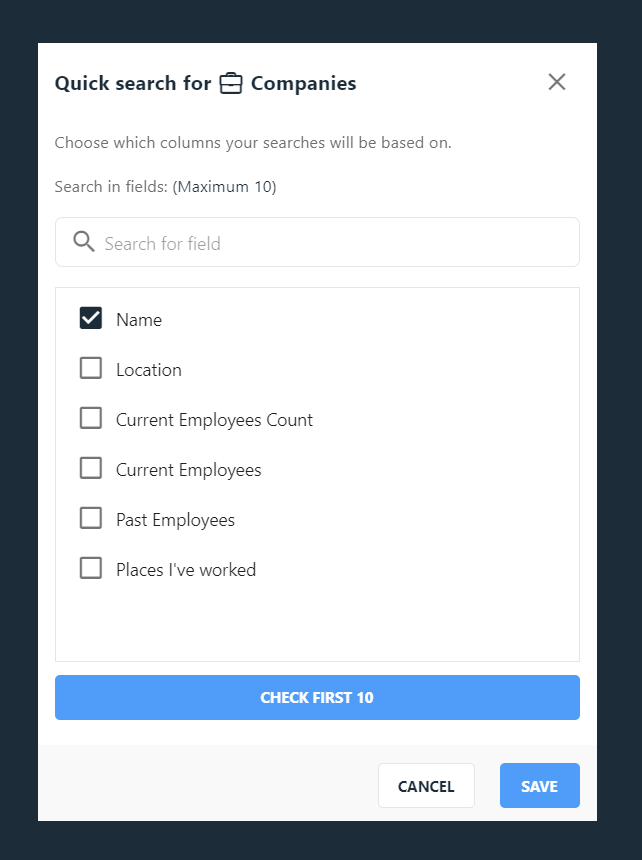Enable the Location checkbox
Screen dimensions: 642x860
tap(91, 368)
